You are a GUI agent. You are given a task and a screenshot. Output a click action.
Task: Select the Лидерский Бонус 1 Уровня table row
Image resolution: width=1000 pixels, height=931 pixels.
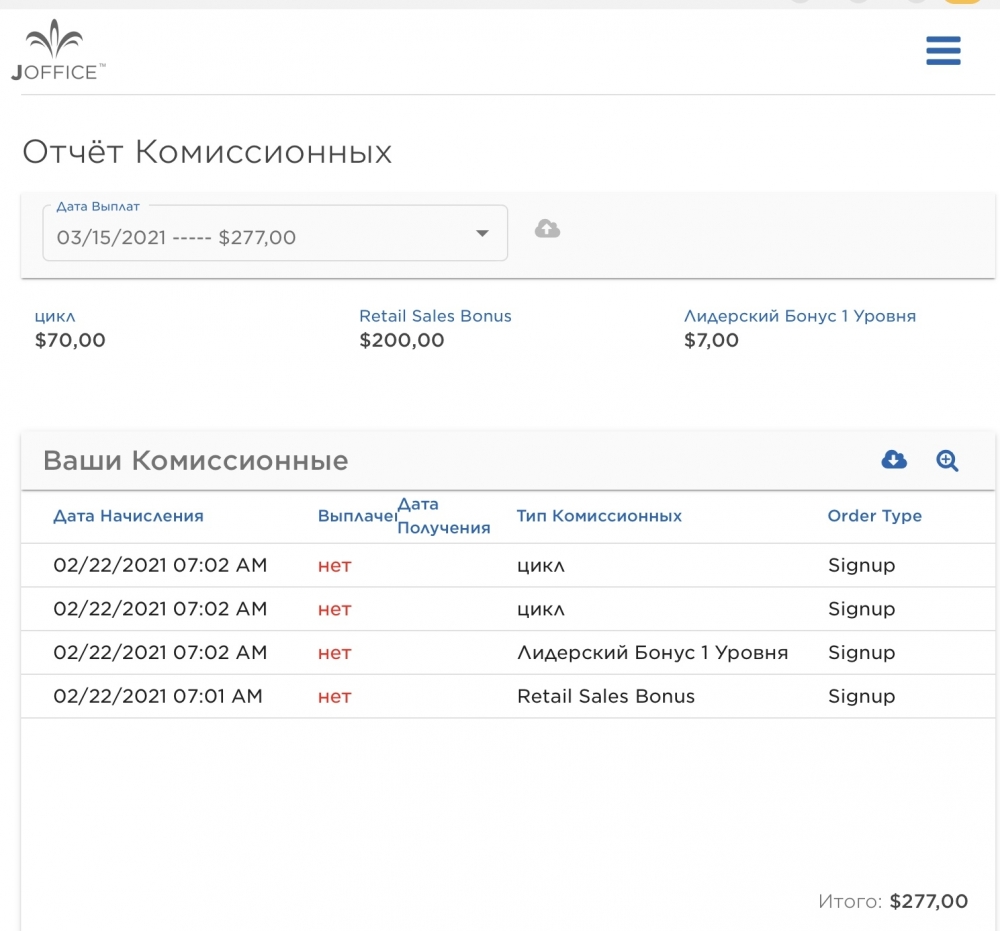[508, 653]
